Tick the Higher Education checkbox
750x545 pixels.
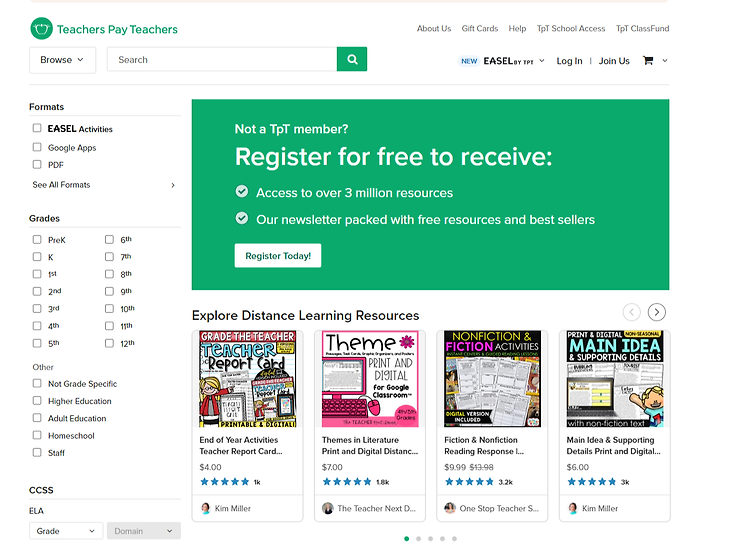click(37, 400)
